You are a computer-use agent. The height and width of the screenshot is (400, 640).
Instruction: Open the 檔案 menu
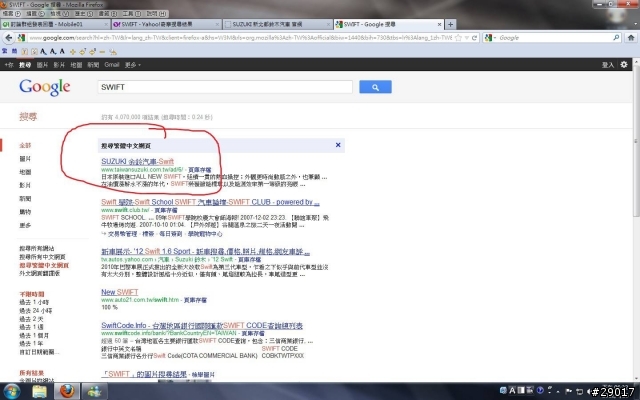[x=11, y=13]
